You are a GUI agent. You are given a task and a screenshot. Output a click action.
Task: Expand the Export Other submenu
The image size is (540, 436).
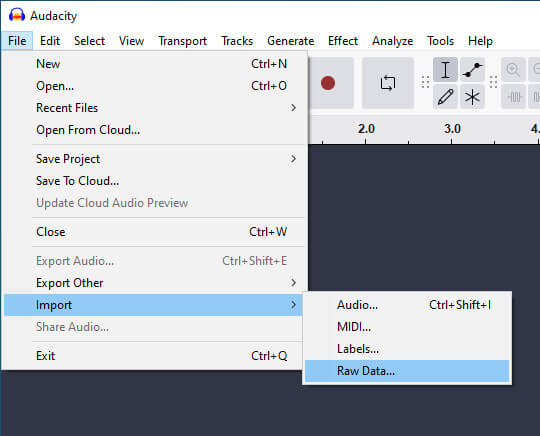(x=154, y=283)
